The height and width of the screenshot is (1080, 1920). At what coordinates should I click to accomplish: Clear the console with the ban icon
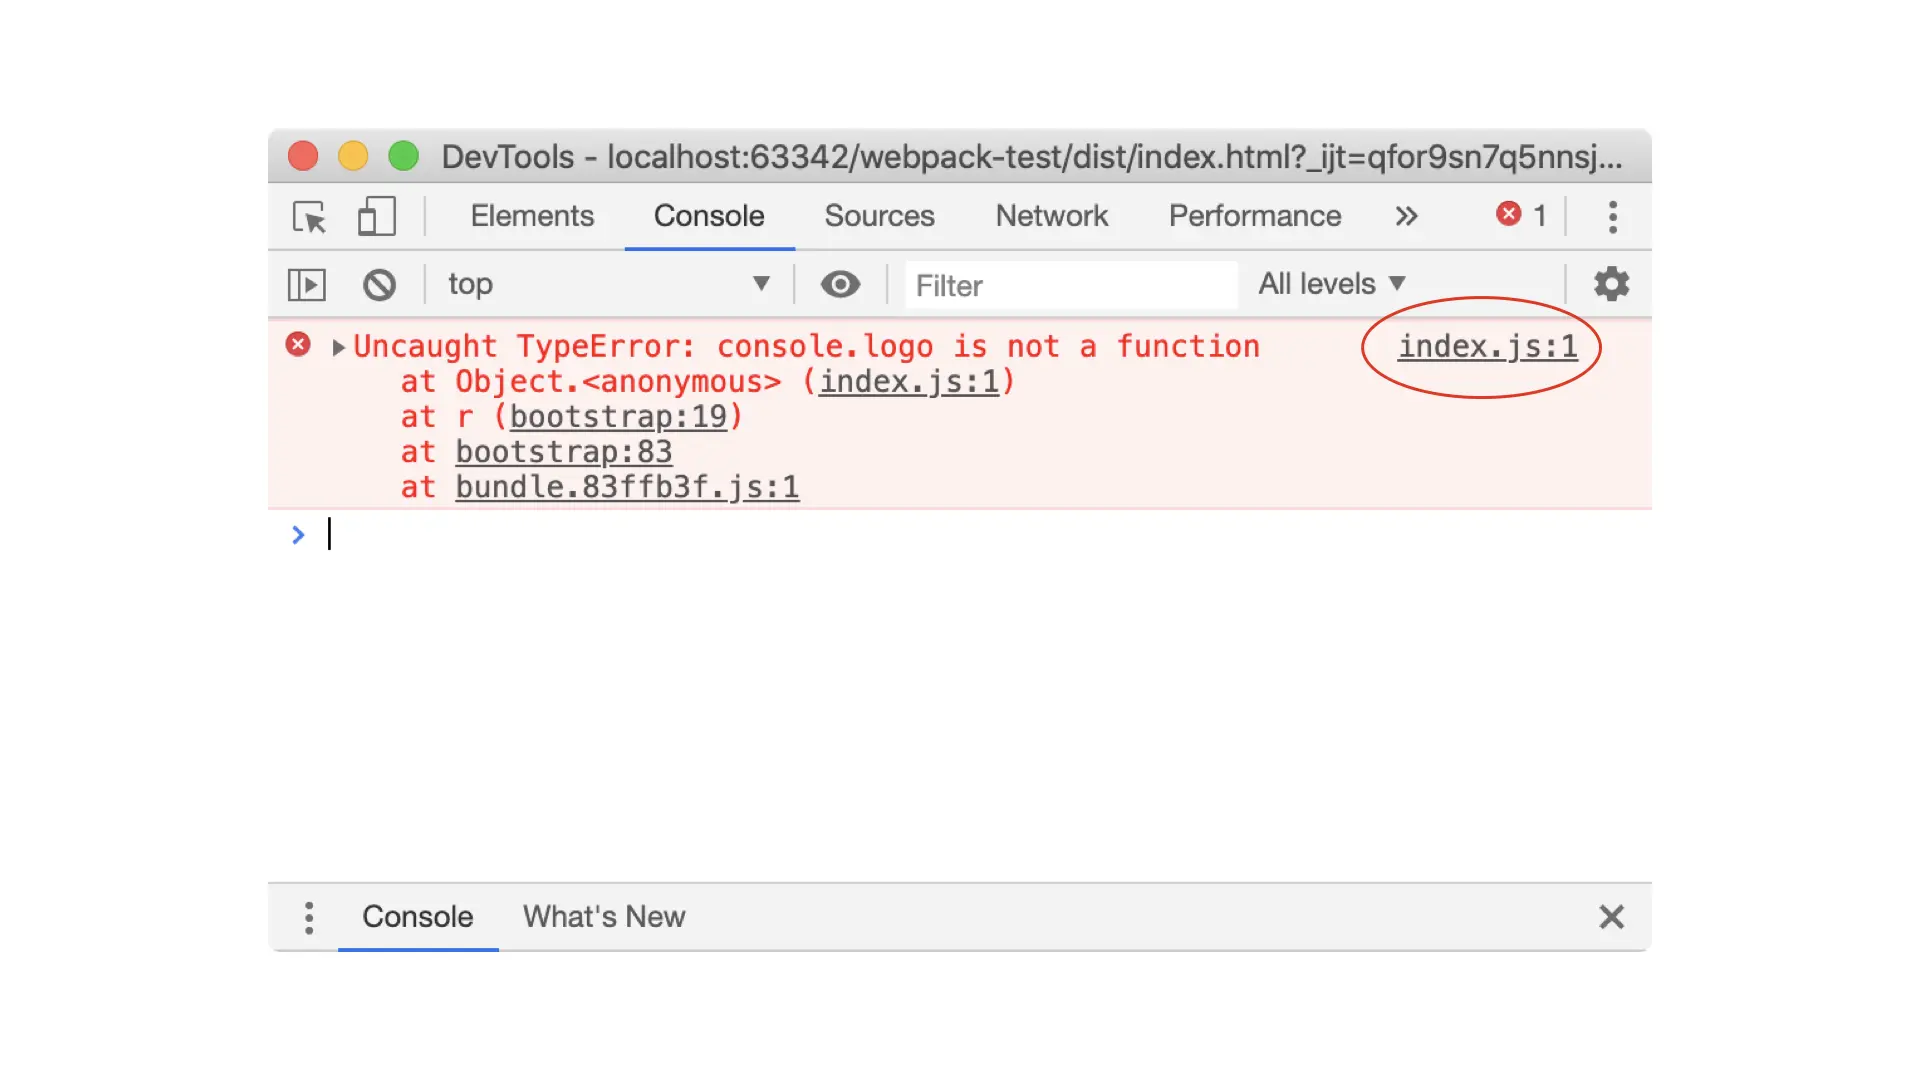pos(379,285)
